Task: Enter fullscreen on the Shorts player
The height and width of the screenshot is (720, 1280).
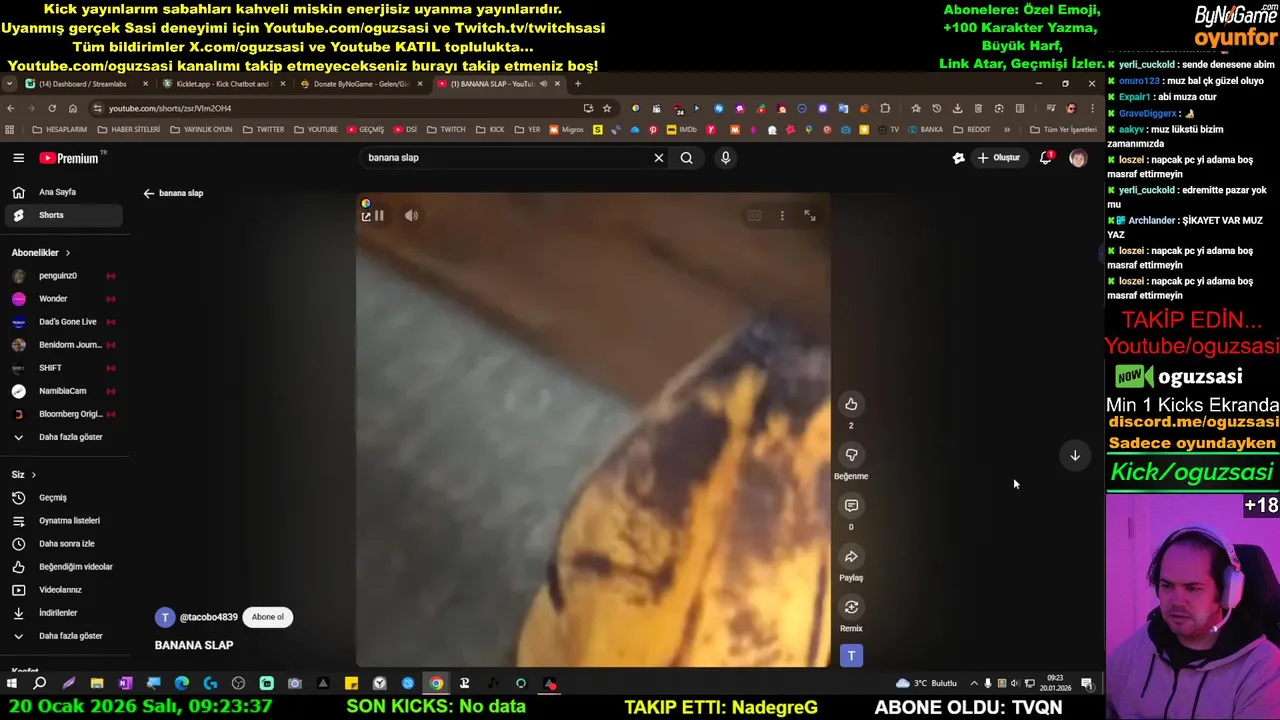Action: tap(810, 216)
